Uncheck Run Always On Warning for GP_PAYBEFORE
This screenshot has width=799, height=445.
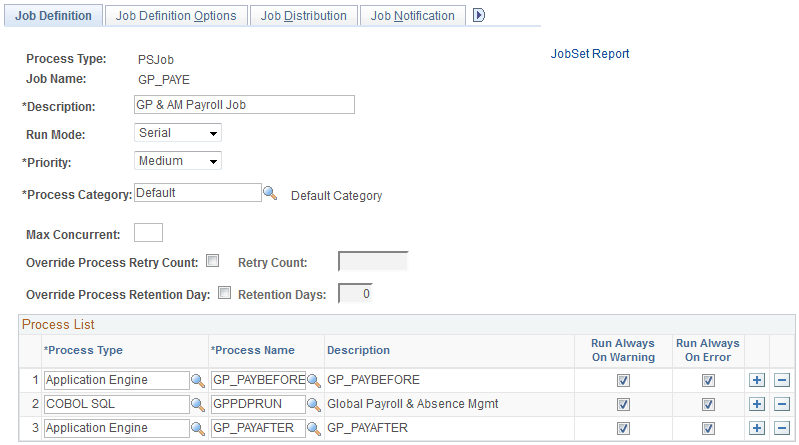coord(623,380)
